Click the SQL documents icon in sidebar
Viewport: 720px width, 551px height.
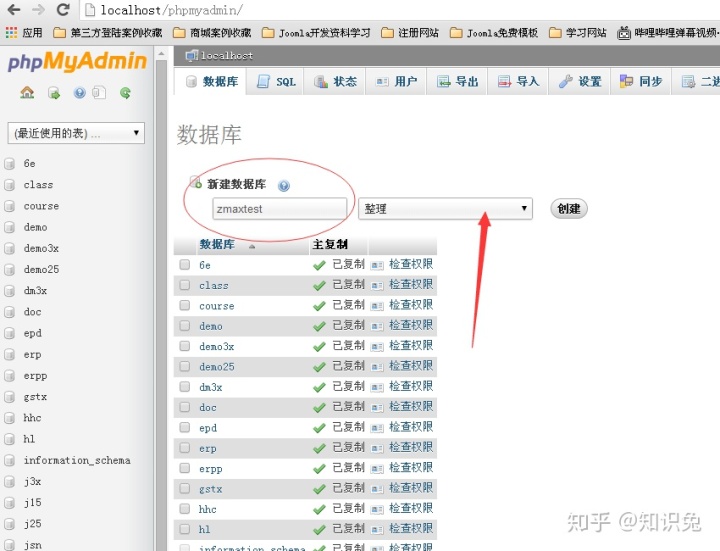99,93
